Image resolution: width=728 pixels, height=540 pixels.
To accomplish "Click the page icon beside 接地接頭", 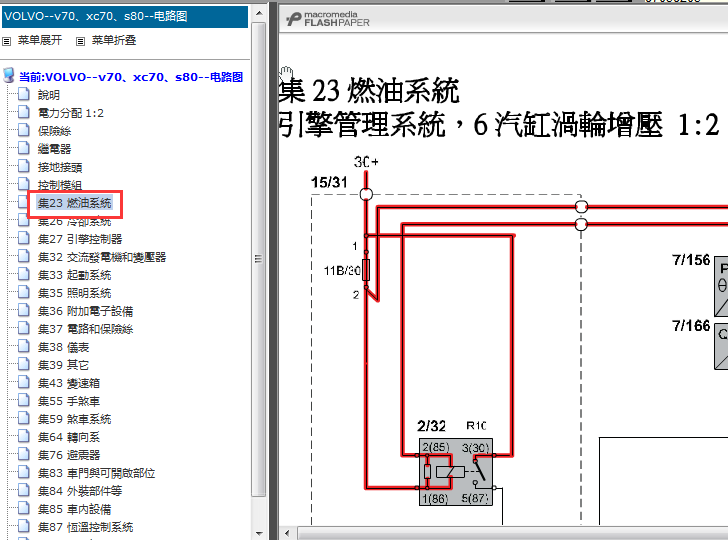I will tap(24, 166).
